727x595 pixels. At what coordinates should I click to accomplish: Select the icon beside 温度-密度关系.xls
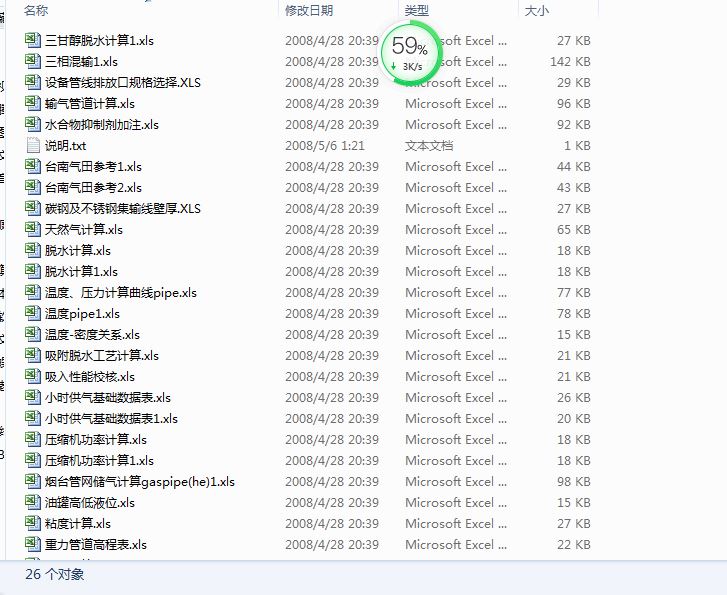tap(33, 334)
